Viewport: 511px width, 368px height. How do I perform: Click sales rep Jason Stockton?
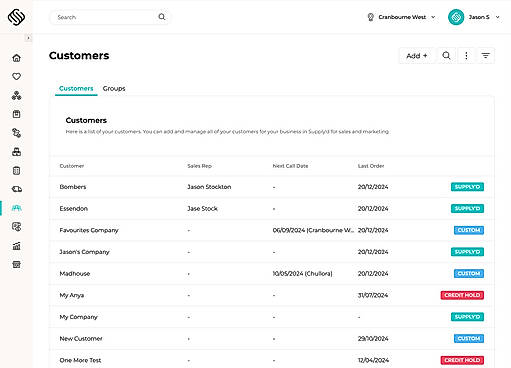point(209,187)
